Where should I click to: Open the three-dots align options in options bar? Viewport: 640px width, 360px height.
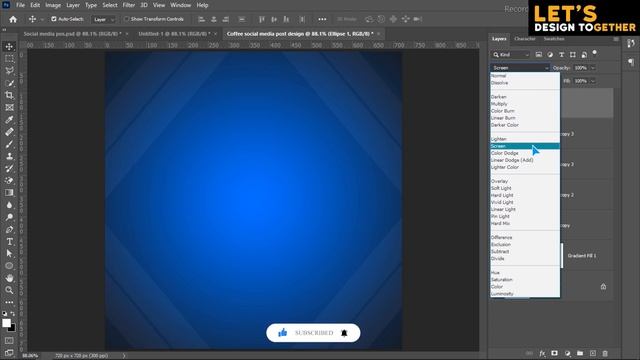[322, 19]
